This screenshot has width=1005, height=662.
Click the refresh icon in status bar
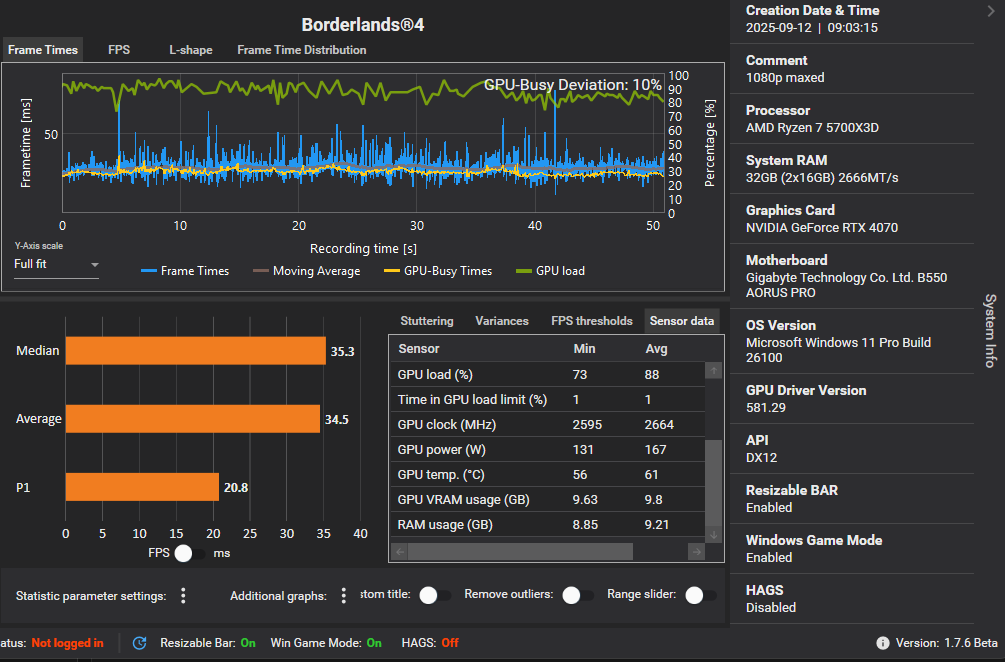pos(140,643)
